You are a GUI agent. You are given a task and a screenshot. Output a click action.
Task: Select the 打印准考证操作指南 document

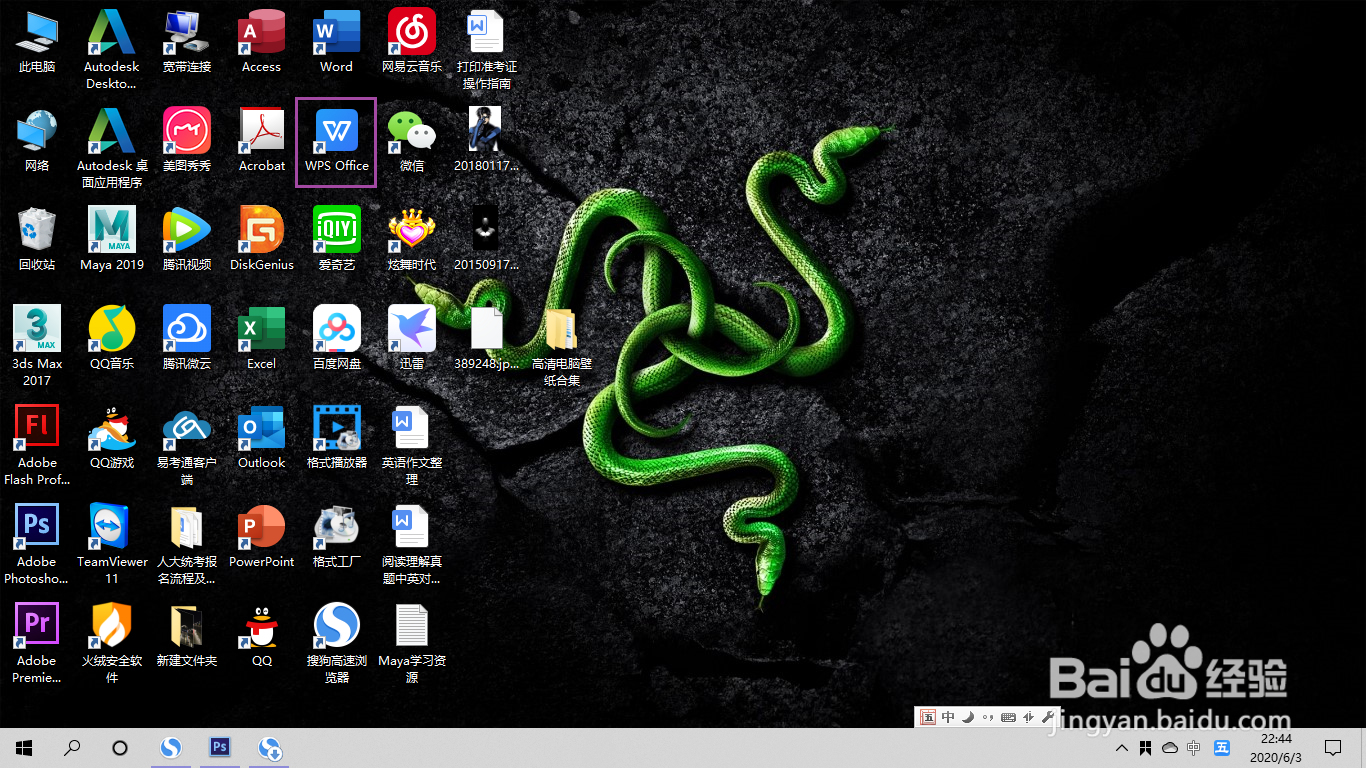tap(487, 50)
